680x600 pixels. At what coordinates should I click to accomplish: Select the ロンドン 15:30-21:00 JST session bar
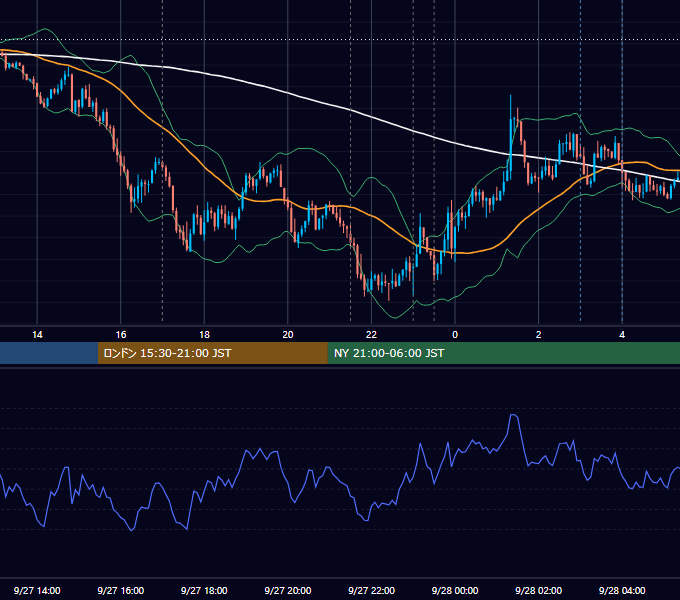pos(212,353)
